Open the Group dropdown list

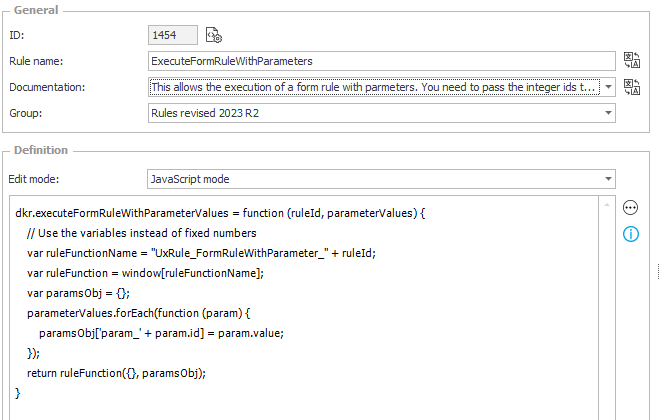click(609, 113)
